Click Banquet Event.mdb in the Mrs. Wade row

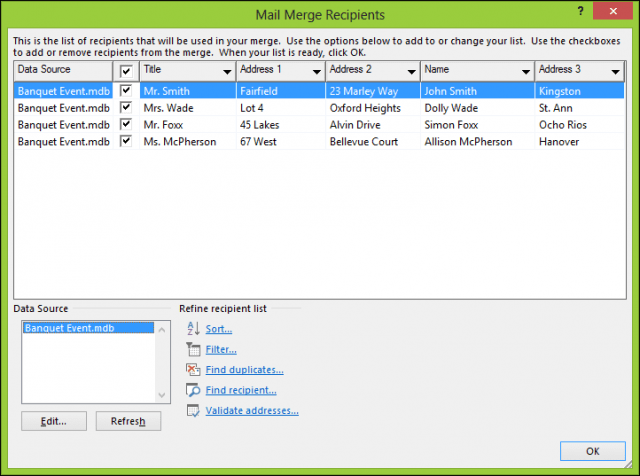point(63,108)
